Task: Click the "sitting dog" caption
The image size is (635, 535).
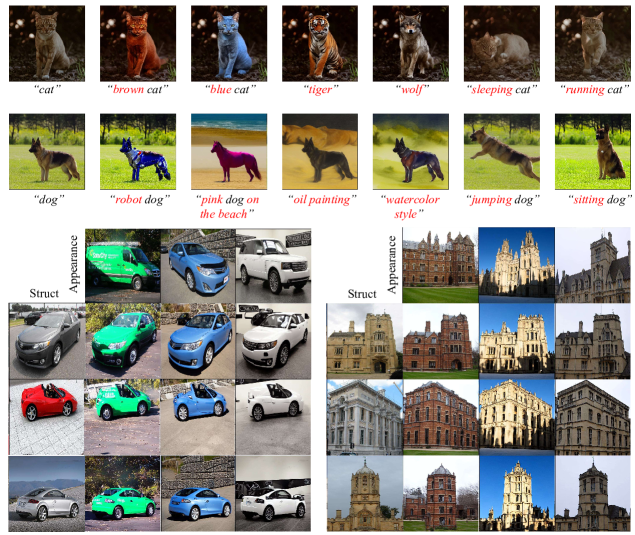Action: click(x=600, y=200)
